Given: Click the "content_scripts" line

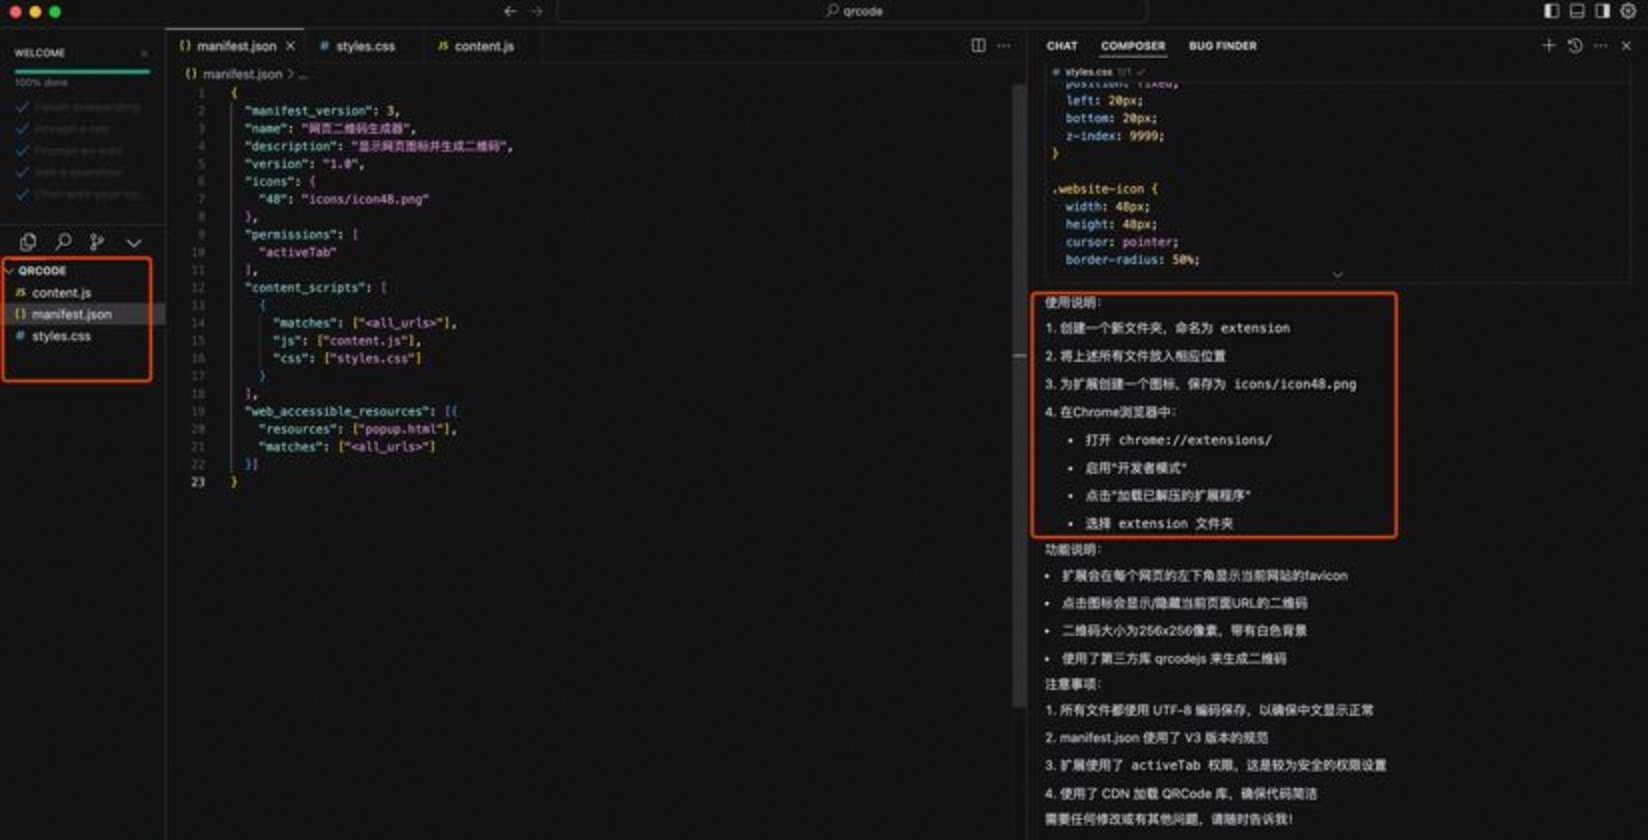Looking at the screenshot, I should tap(315, 287).
